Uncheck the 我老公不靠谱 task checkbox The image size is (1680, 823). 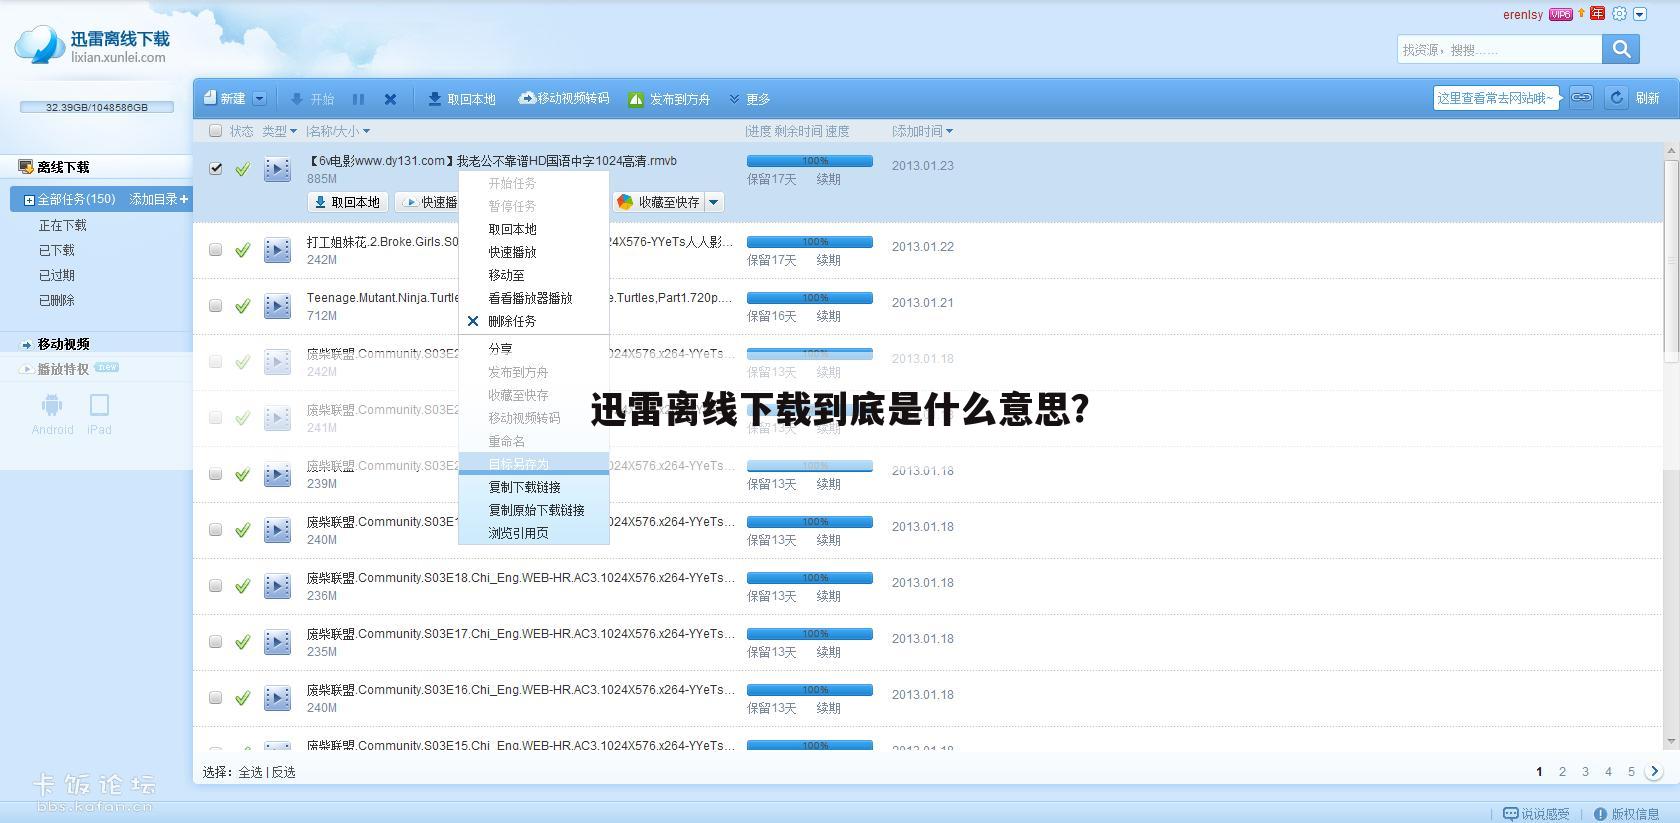pyautogui.click(x=215, y=168)
